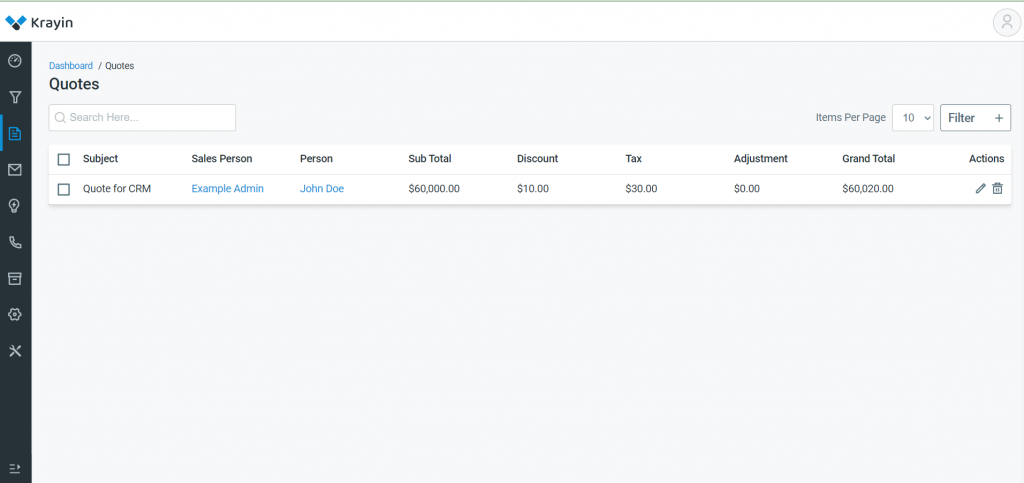This screenshot has width=1024, height=483.
Task: Click the $0.00 adjustment value
Action: click(747, 189)
